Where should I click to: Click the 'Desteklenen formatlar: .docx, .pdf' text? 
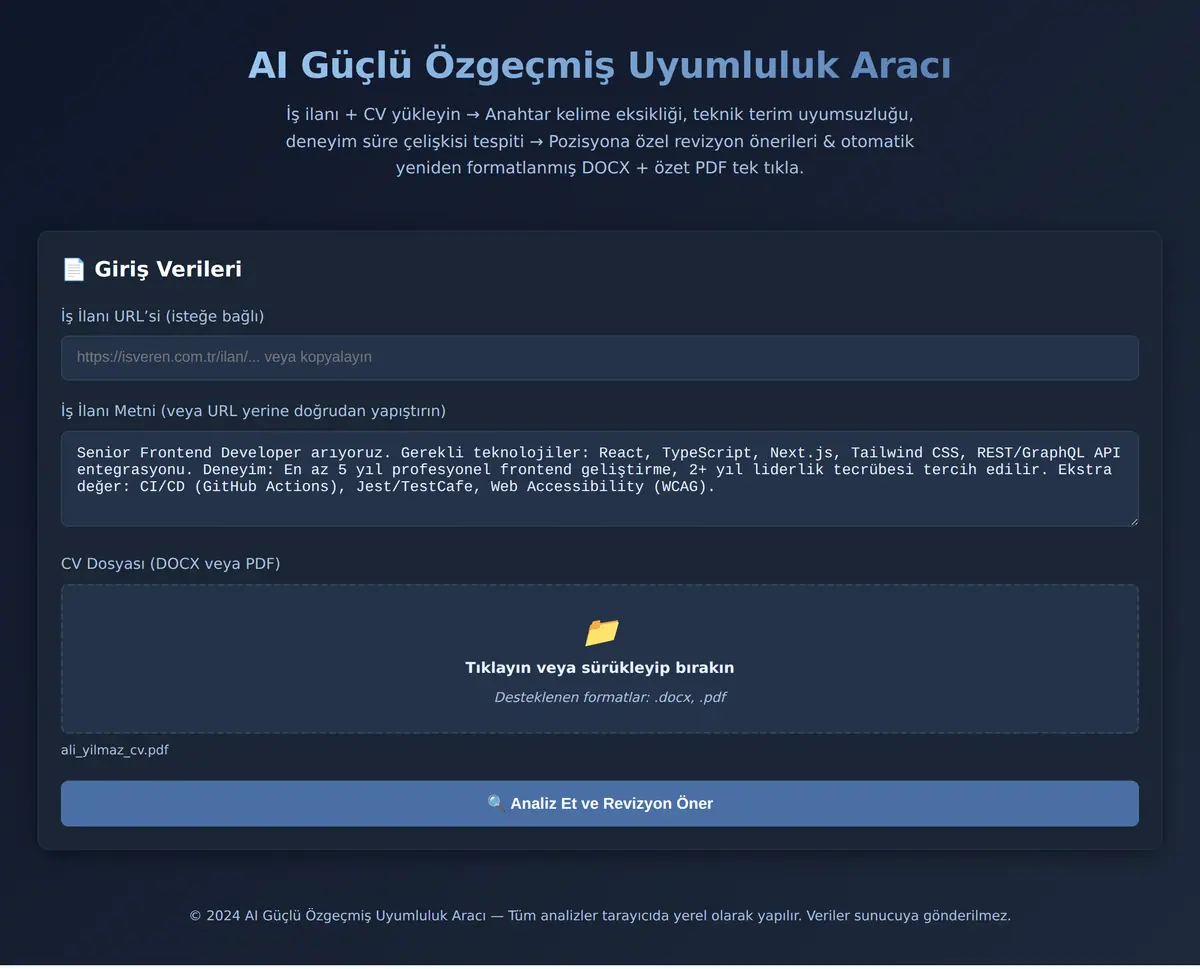coord(610,697)
